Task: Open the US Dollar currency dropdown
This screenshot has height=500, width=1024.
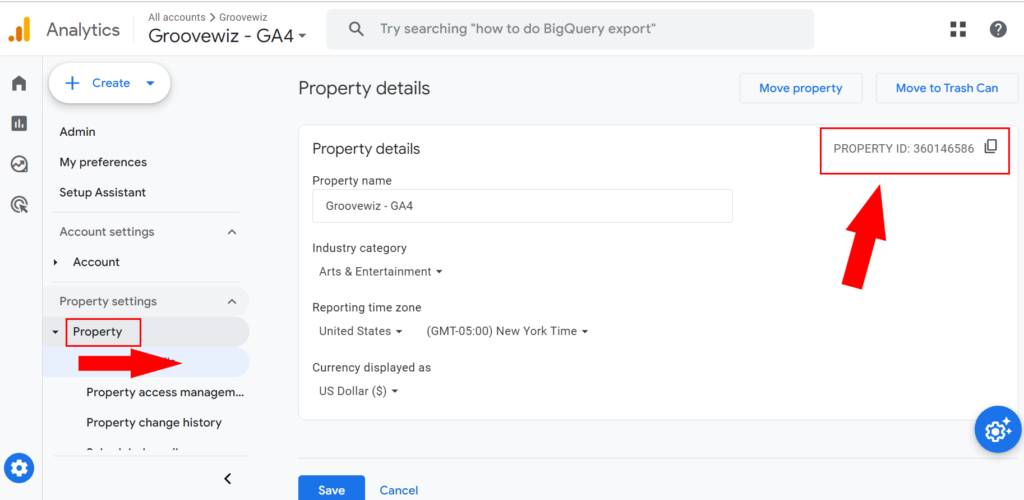Action: 359,392
